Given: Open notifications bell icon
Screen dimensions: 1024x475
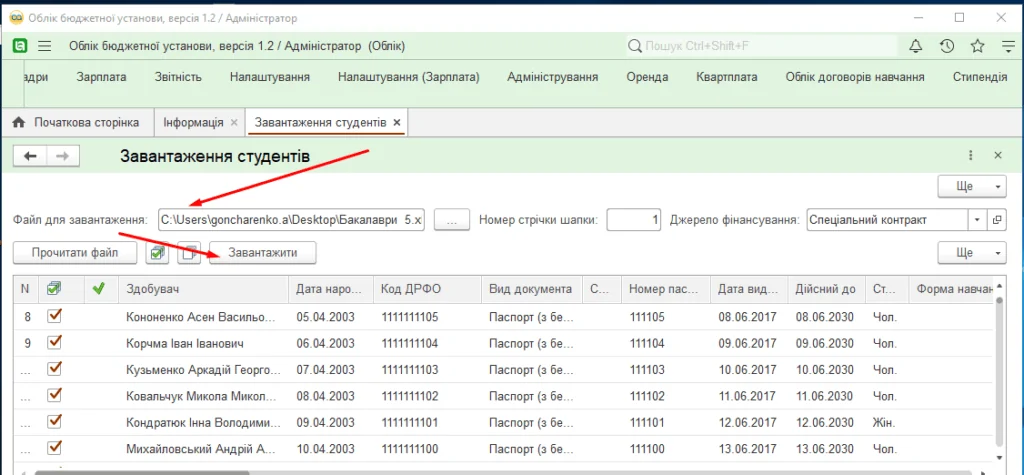Looking at the screenshot, I should [916, 46].
